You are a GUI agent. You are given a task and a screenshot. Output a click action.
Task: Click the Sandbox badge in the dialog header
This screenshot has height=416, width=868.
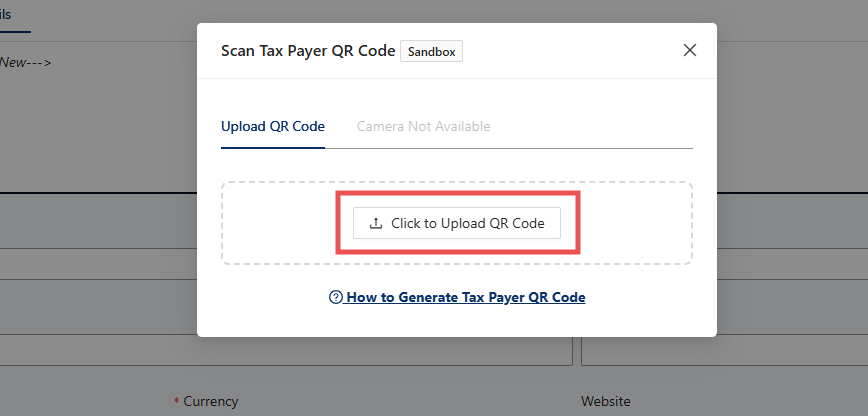click(431, 51)
